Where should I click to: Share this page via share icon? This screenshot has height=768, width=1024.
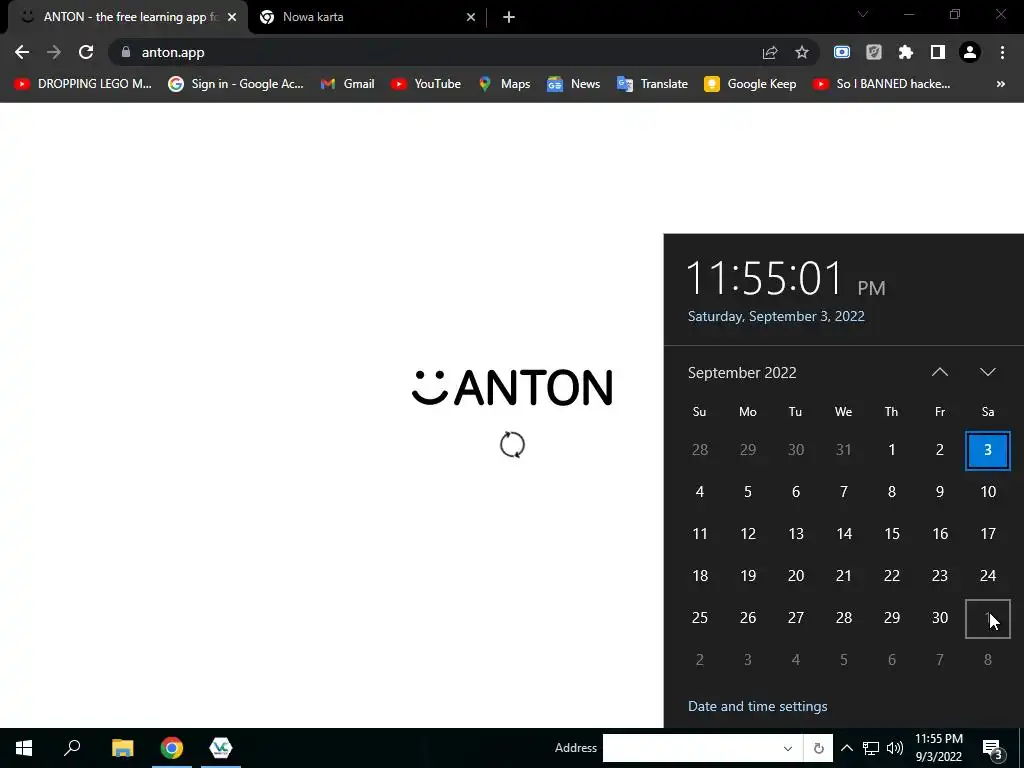(770, 52)
